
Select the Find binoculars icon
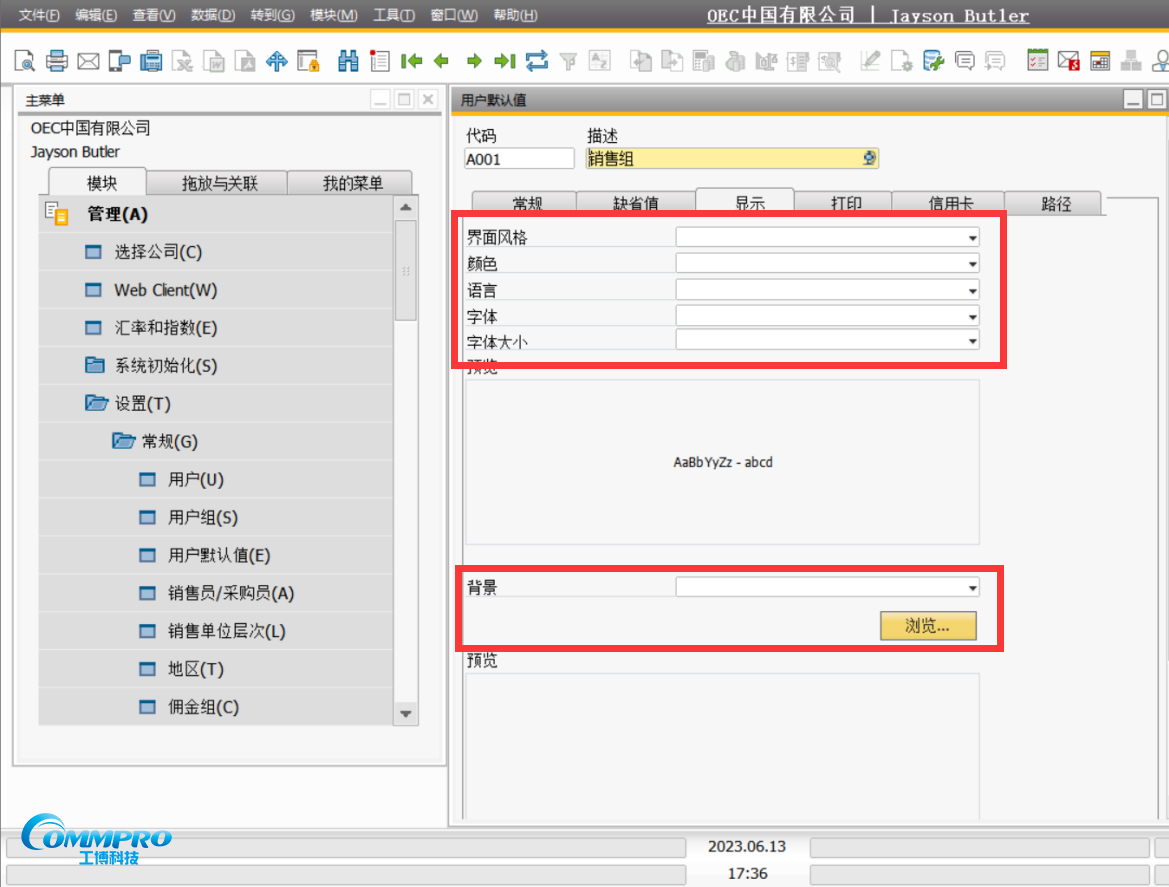point(349,61)
